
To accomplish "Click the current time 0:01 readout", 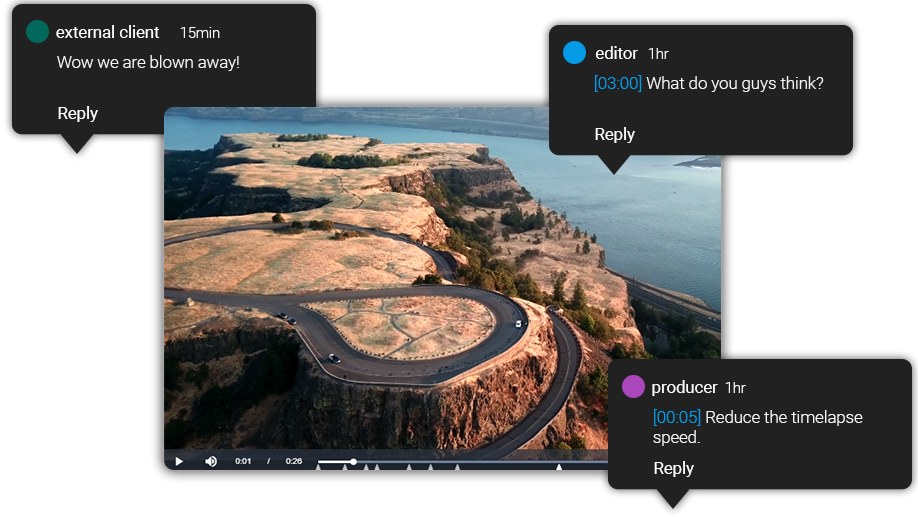I will point(243,461).
